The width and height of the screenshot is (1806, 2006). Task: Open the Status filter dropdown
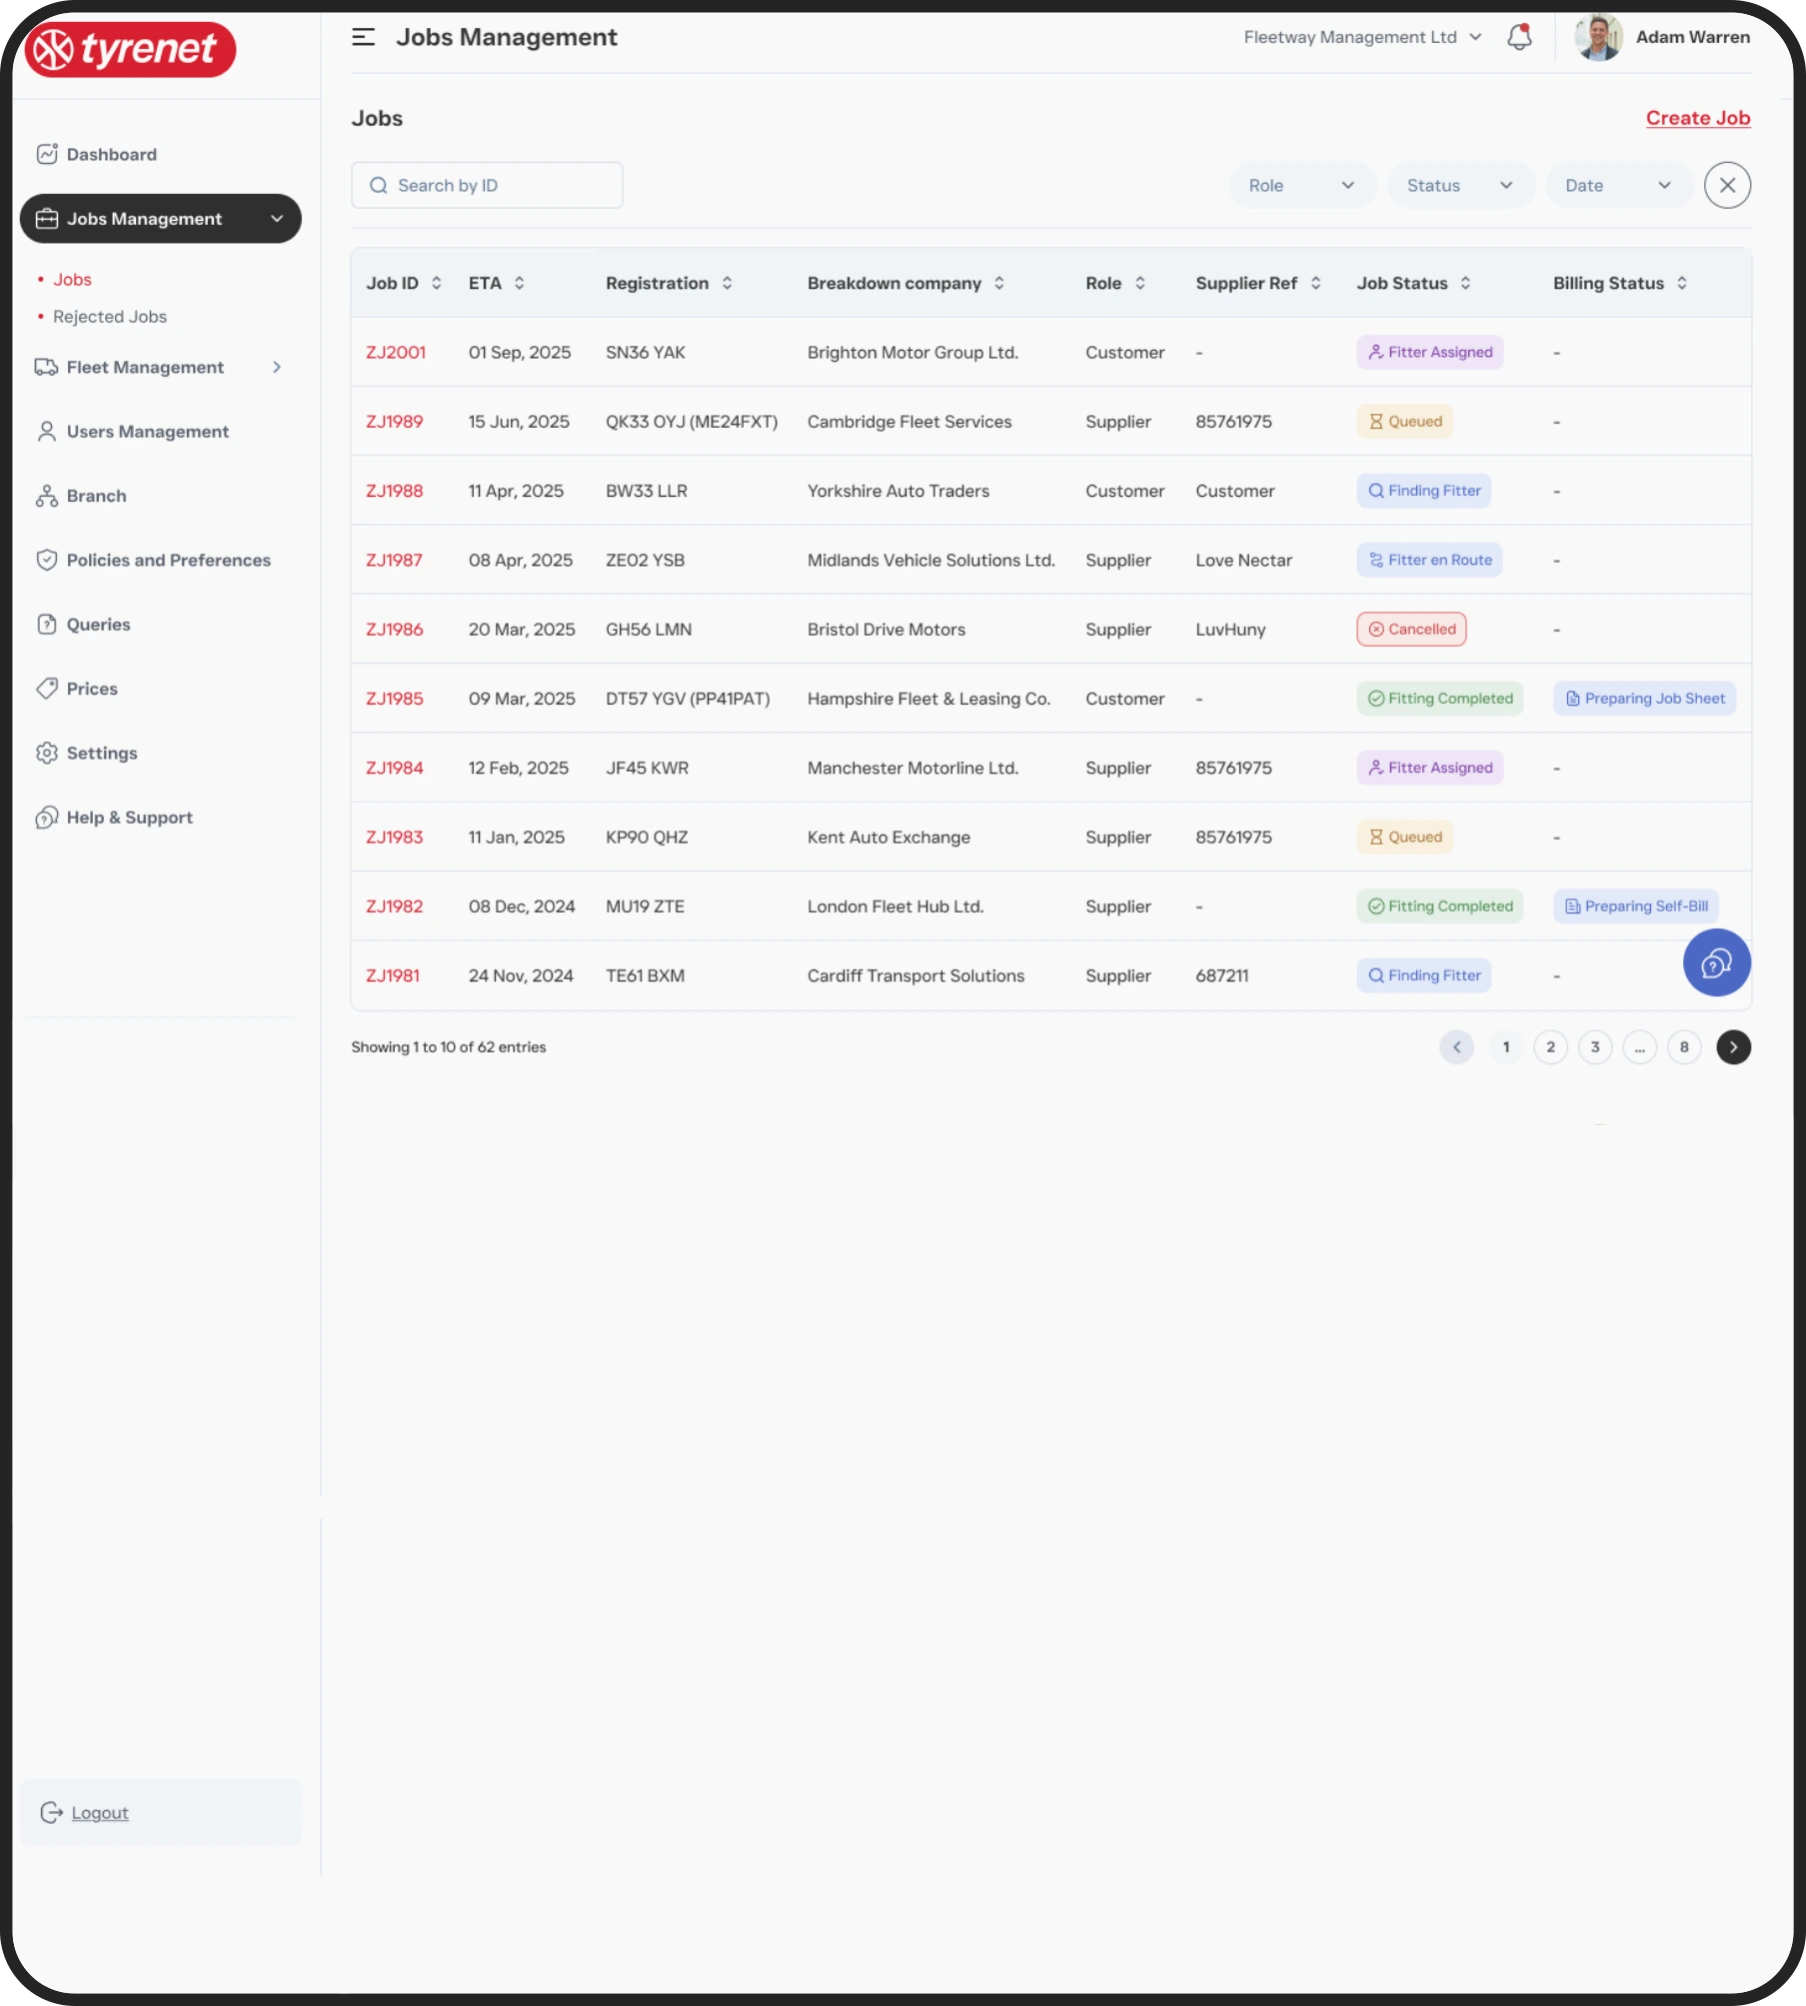[1460, 185]
